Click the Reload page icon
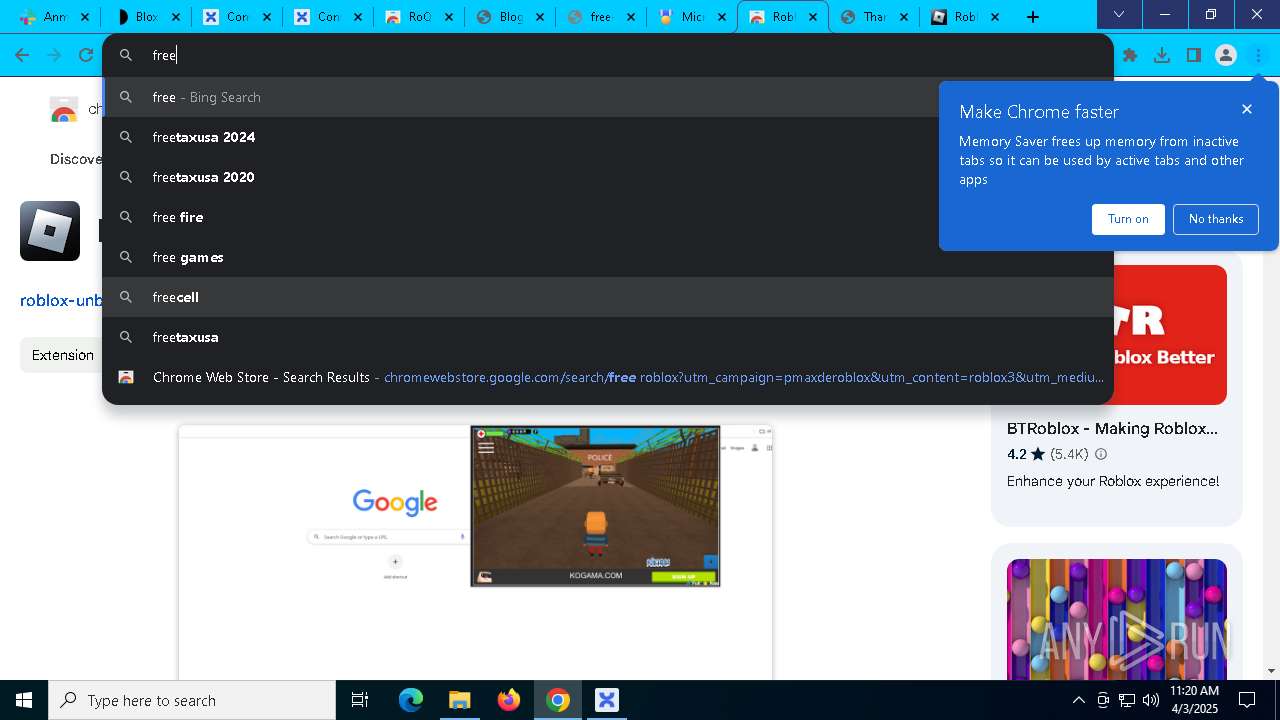The height and width of the screenshot is (720, 1280). click(86, 56)
